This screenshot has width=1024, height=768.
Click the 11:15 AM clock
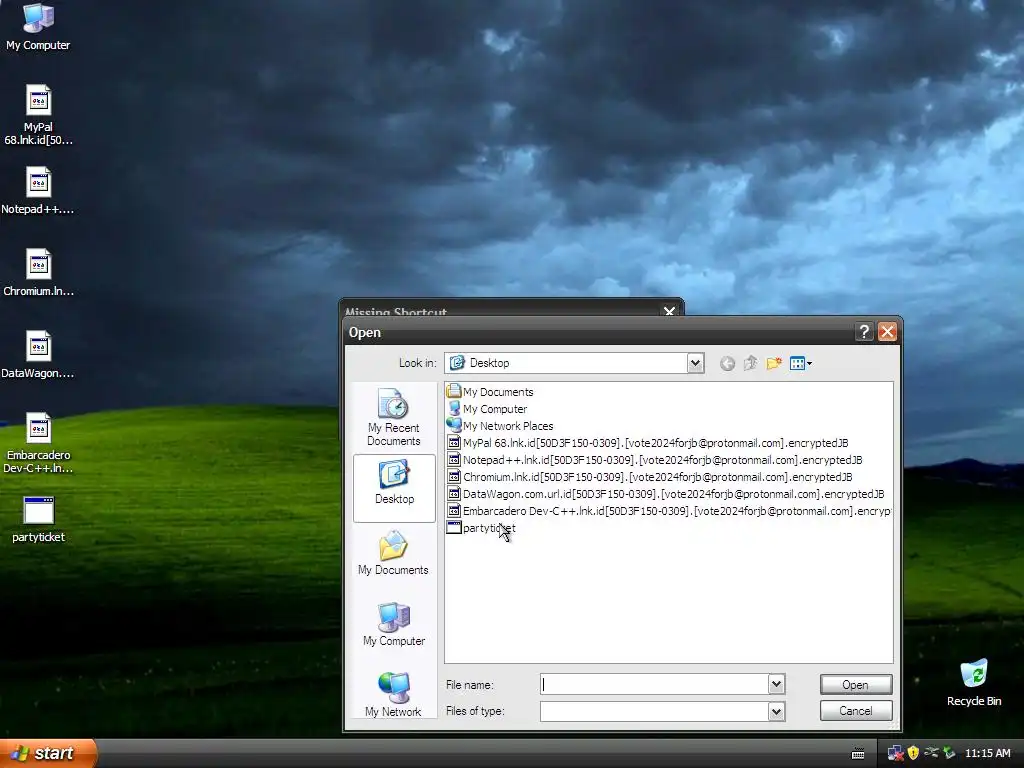point(987,753)
